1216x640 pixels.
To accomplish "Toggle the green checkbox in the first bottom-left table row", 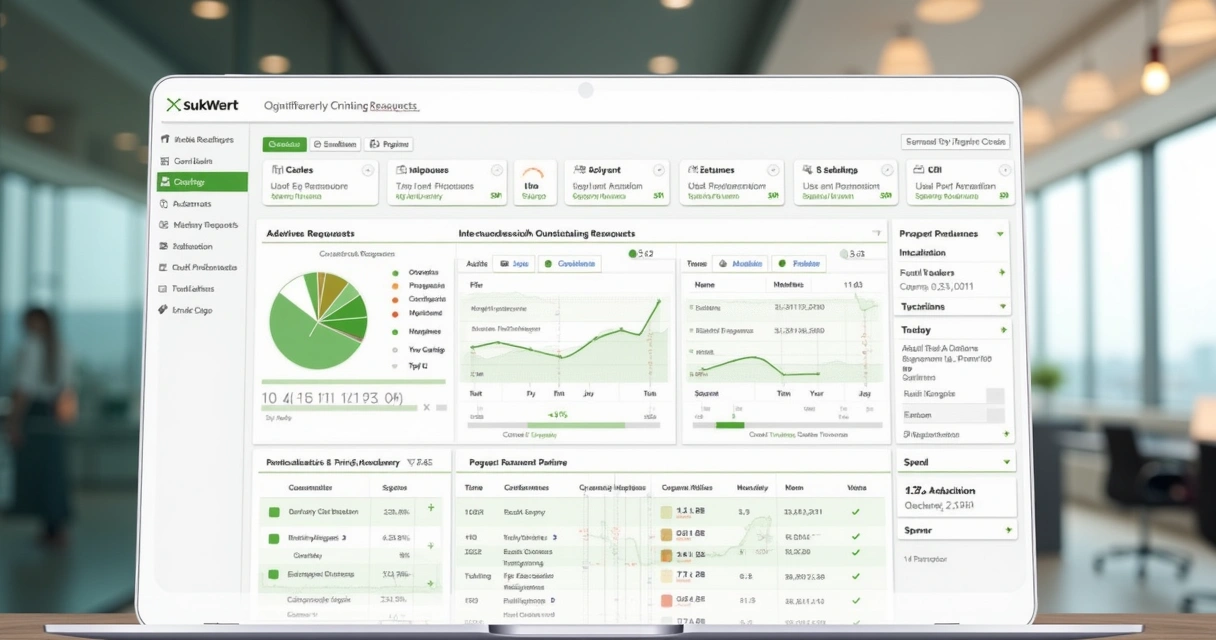I will coord(274,512).
